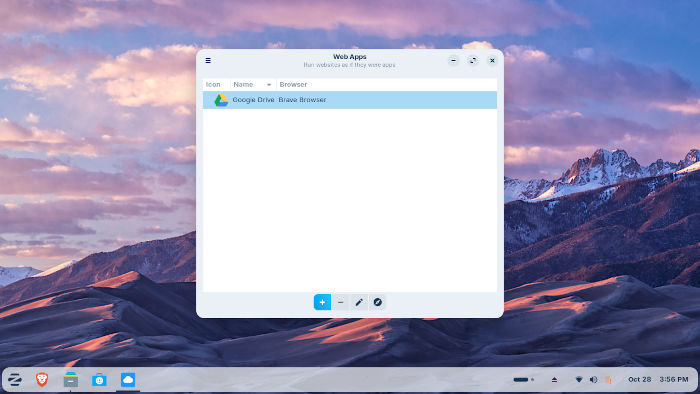Click the eject tray icon
This screenshot has height=394, width=700.
pos(554,380)
